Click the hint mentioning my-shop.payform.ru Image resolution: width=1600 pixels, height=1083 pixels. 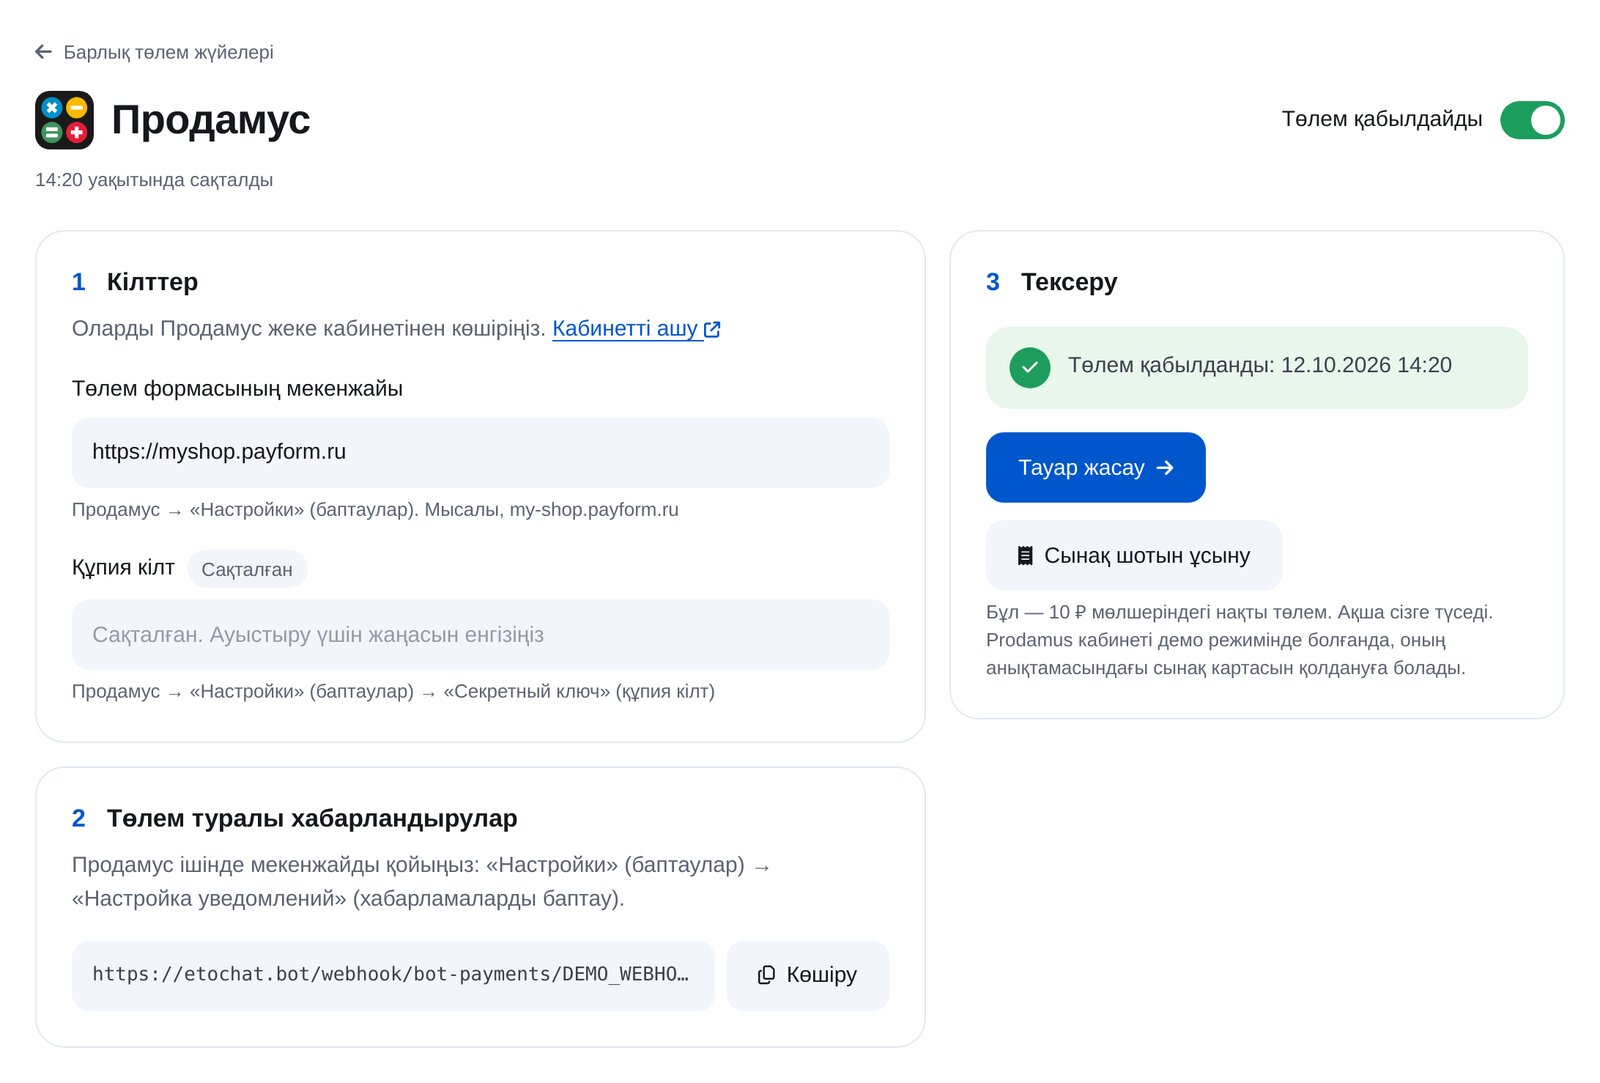(x=375, y=510)
